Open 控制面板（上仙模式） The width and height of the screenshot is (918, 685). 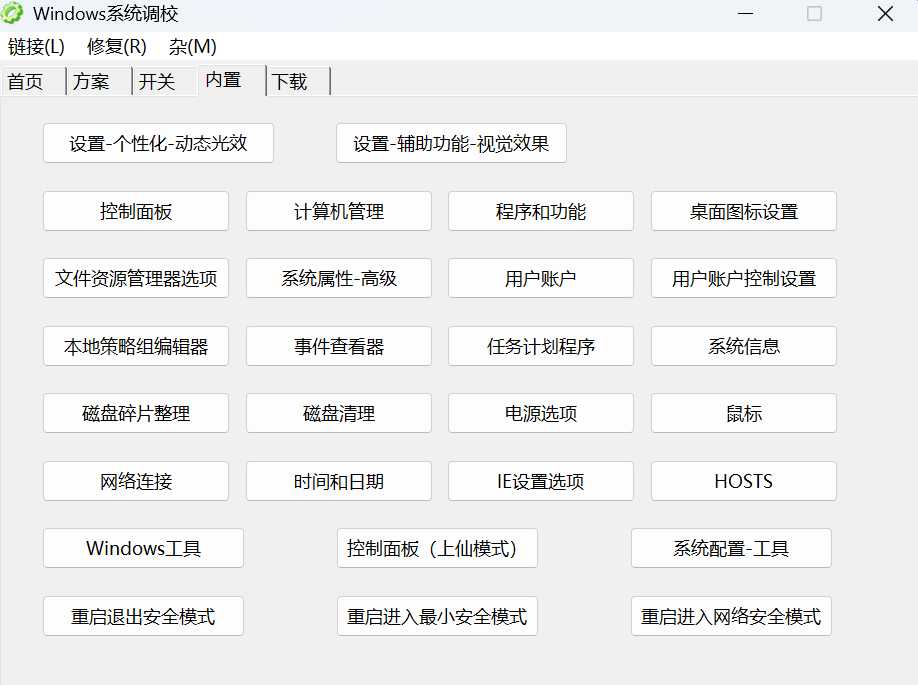tap(437, 548)
